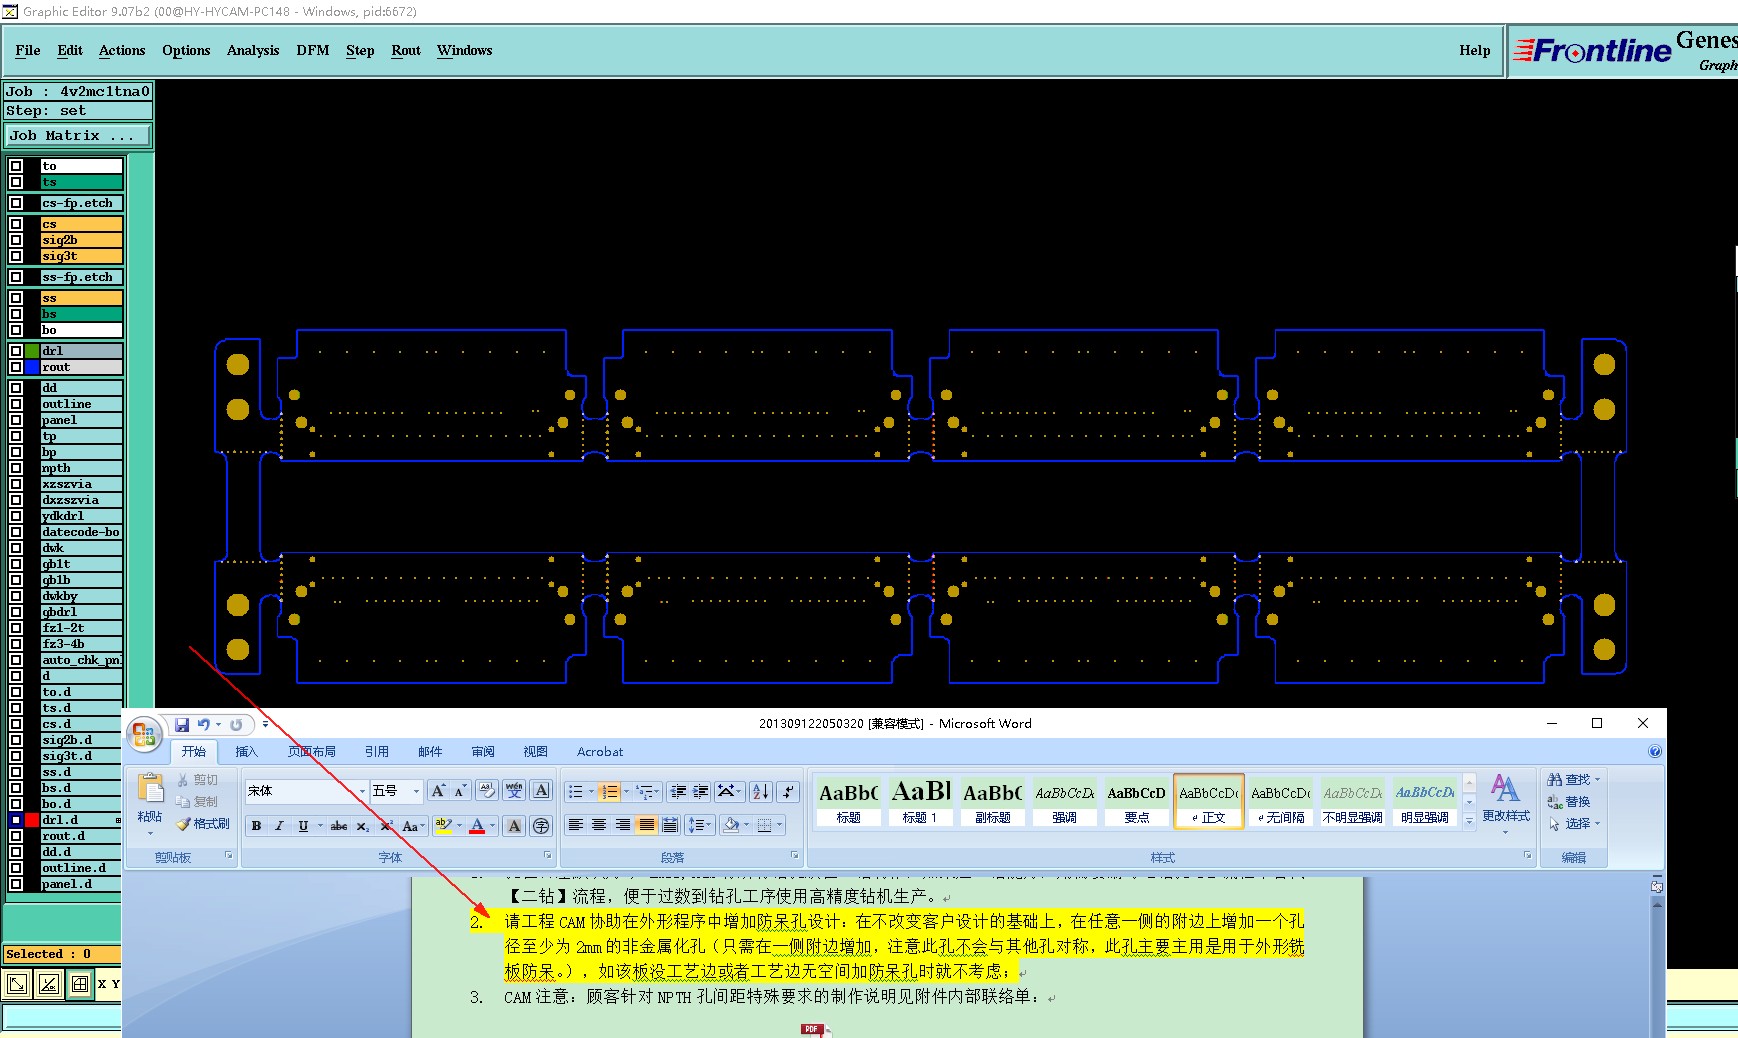This screenshot has height=1038, width=1738.
Task: Expand the Word styles gallery
Action: pos(1469,821)
